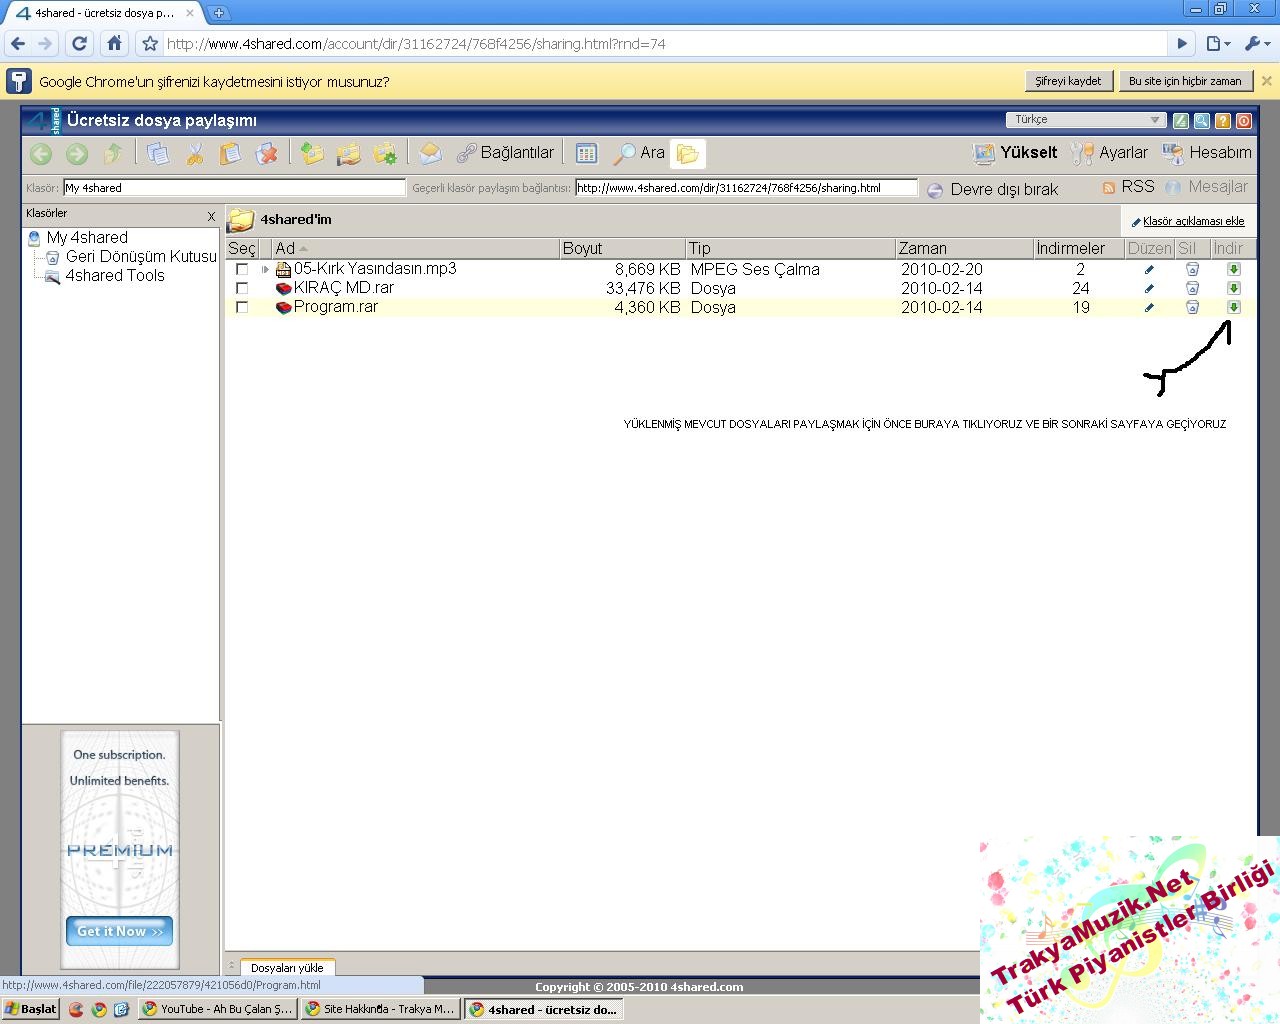Click the Klasör açıklaması ekle link
The width and height of the screenshot is (1280, 1024).
point(1193,221)
